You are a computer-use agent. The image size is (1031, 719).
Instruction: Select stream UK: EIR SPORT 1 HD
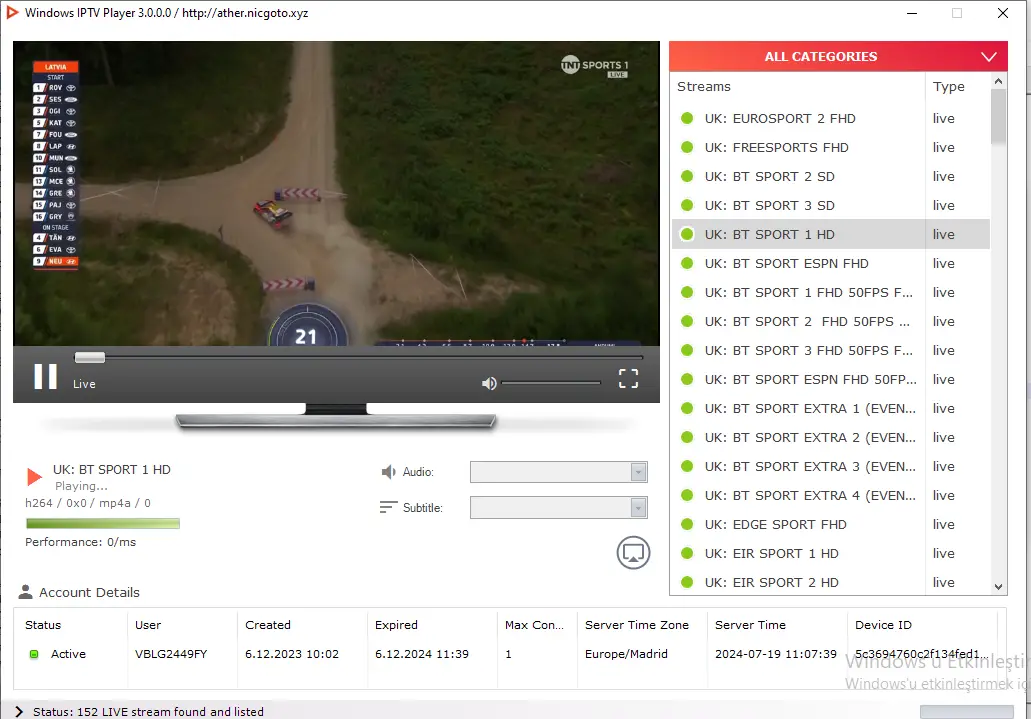(830, 553)
